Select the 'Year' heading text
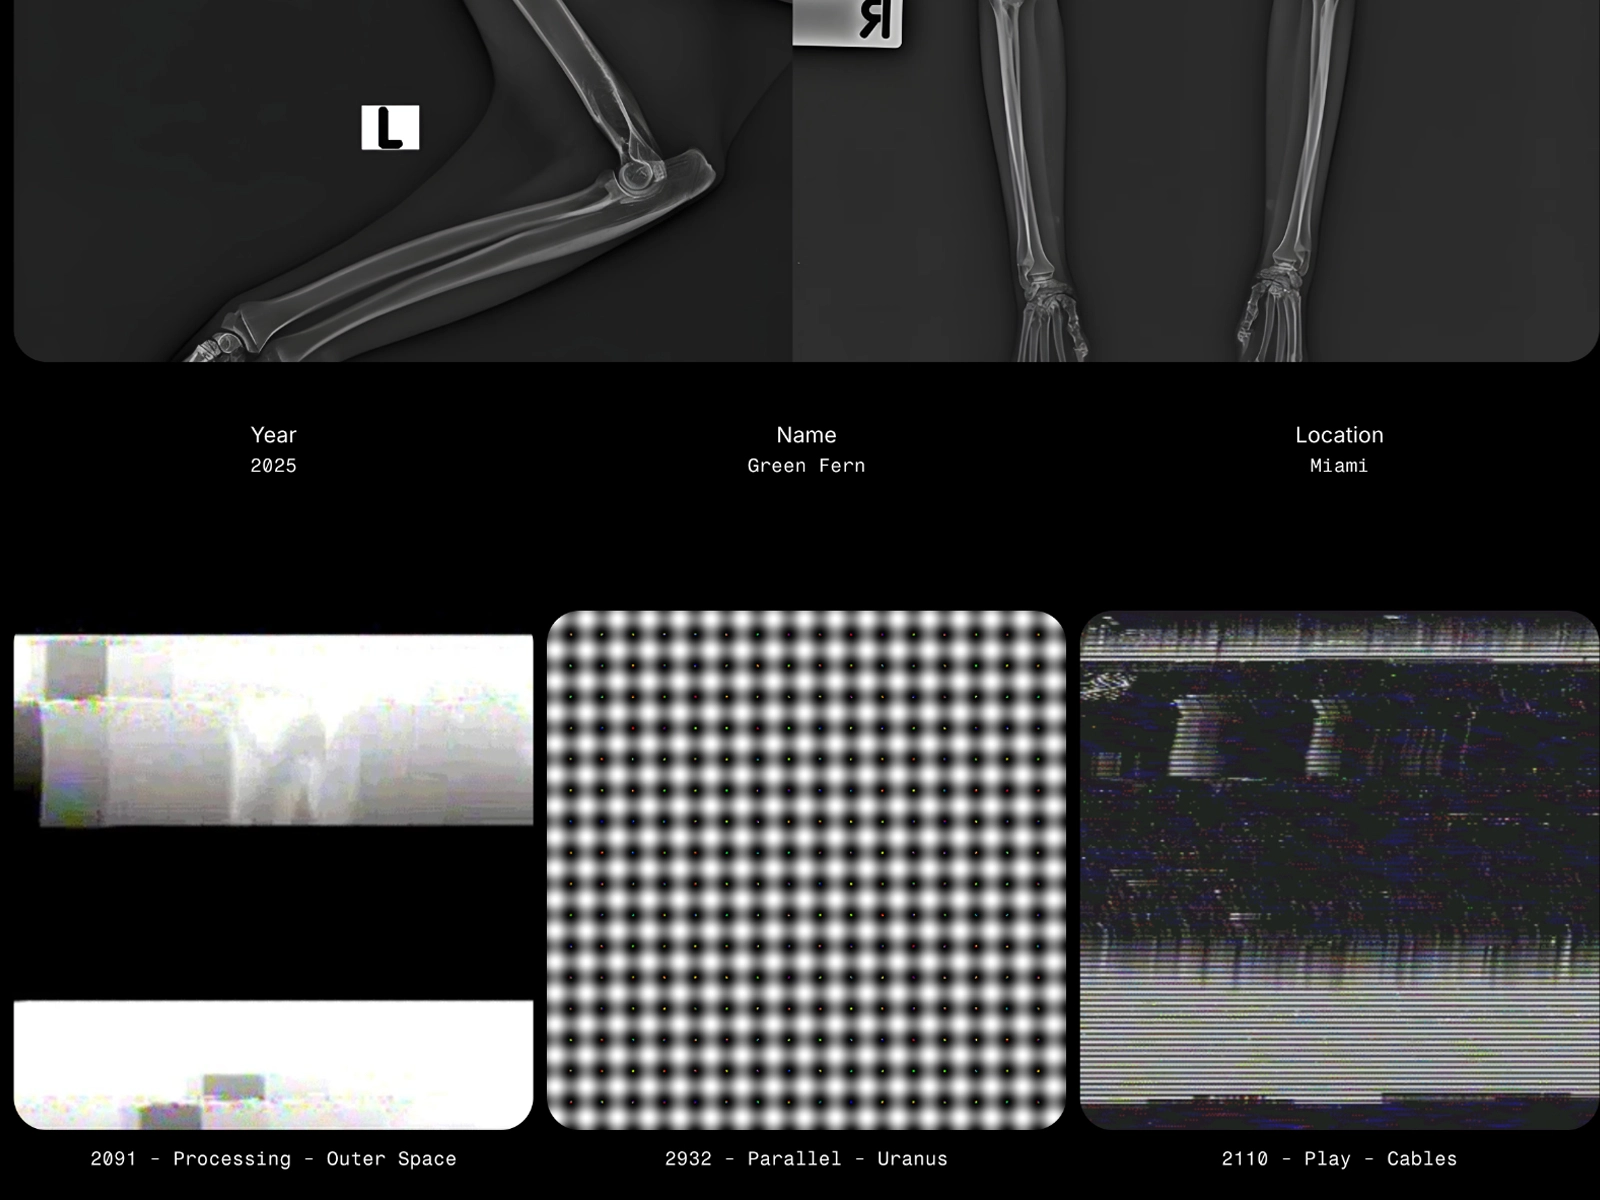Screen dimensions: 1600x1200 pos(273,435)
